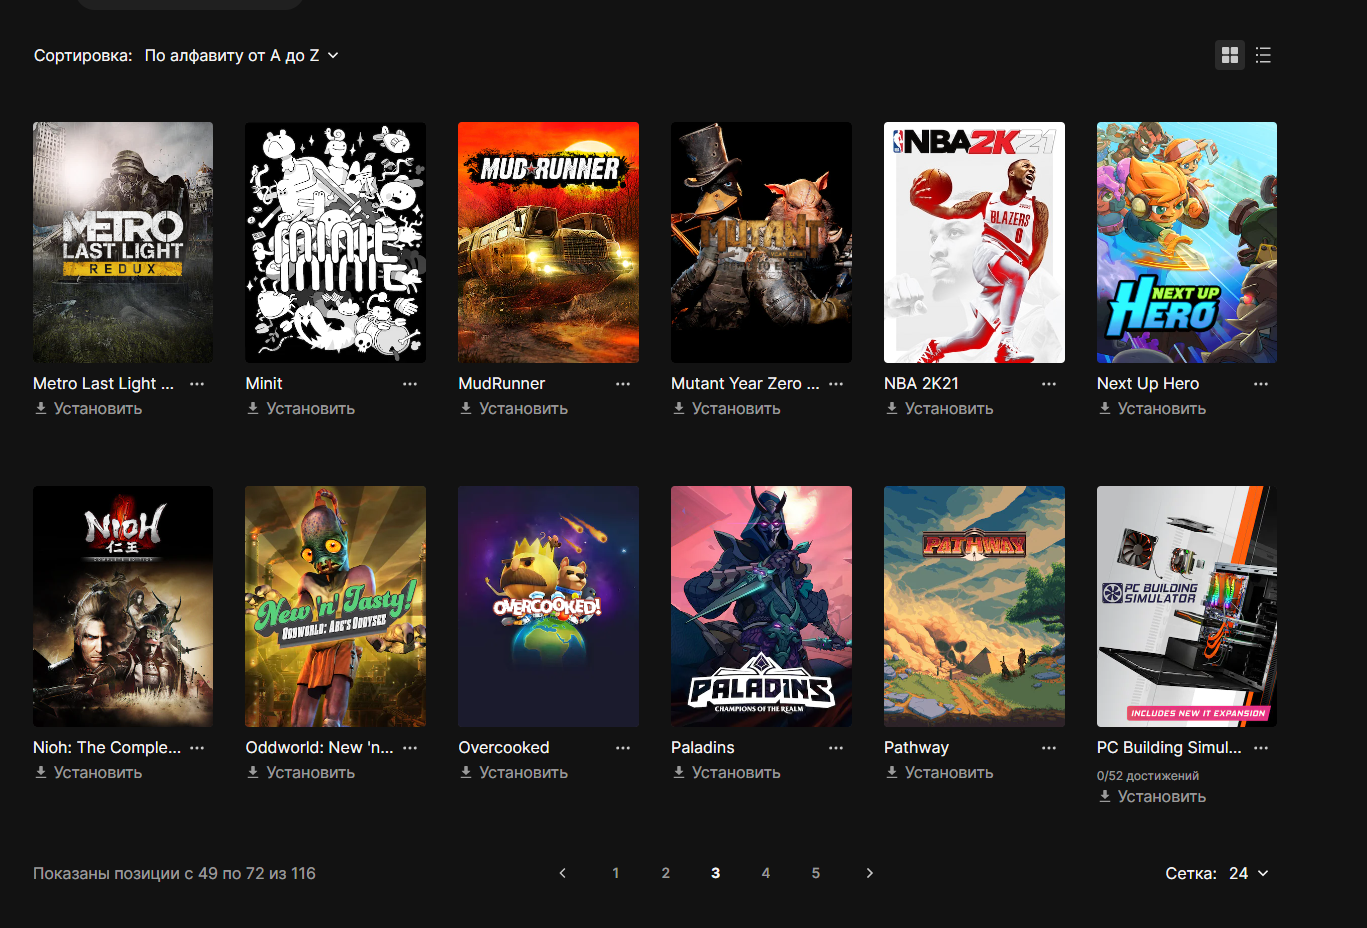Install Minit via Установить

pyautogui.click(x=301, y=408)
